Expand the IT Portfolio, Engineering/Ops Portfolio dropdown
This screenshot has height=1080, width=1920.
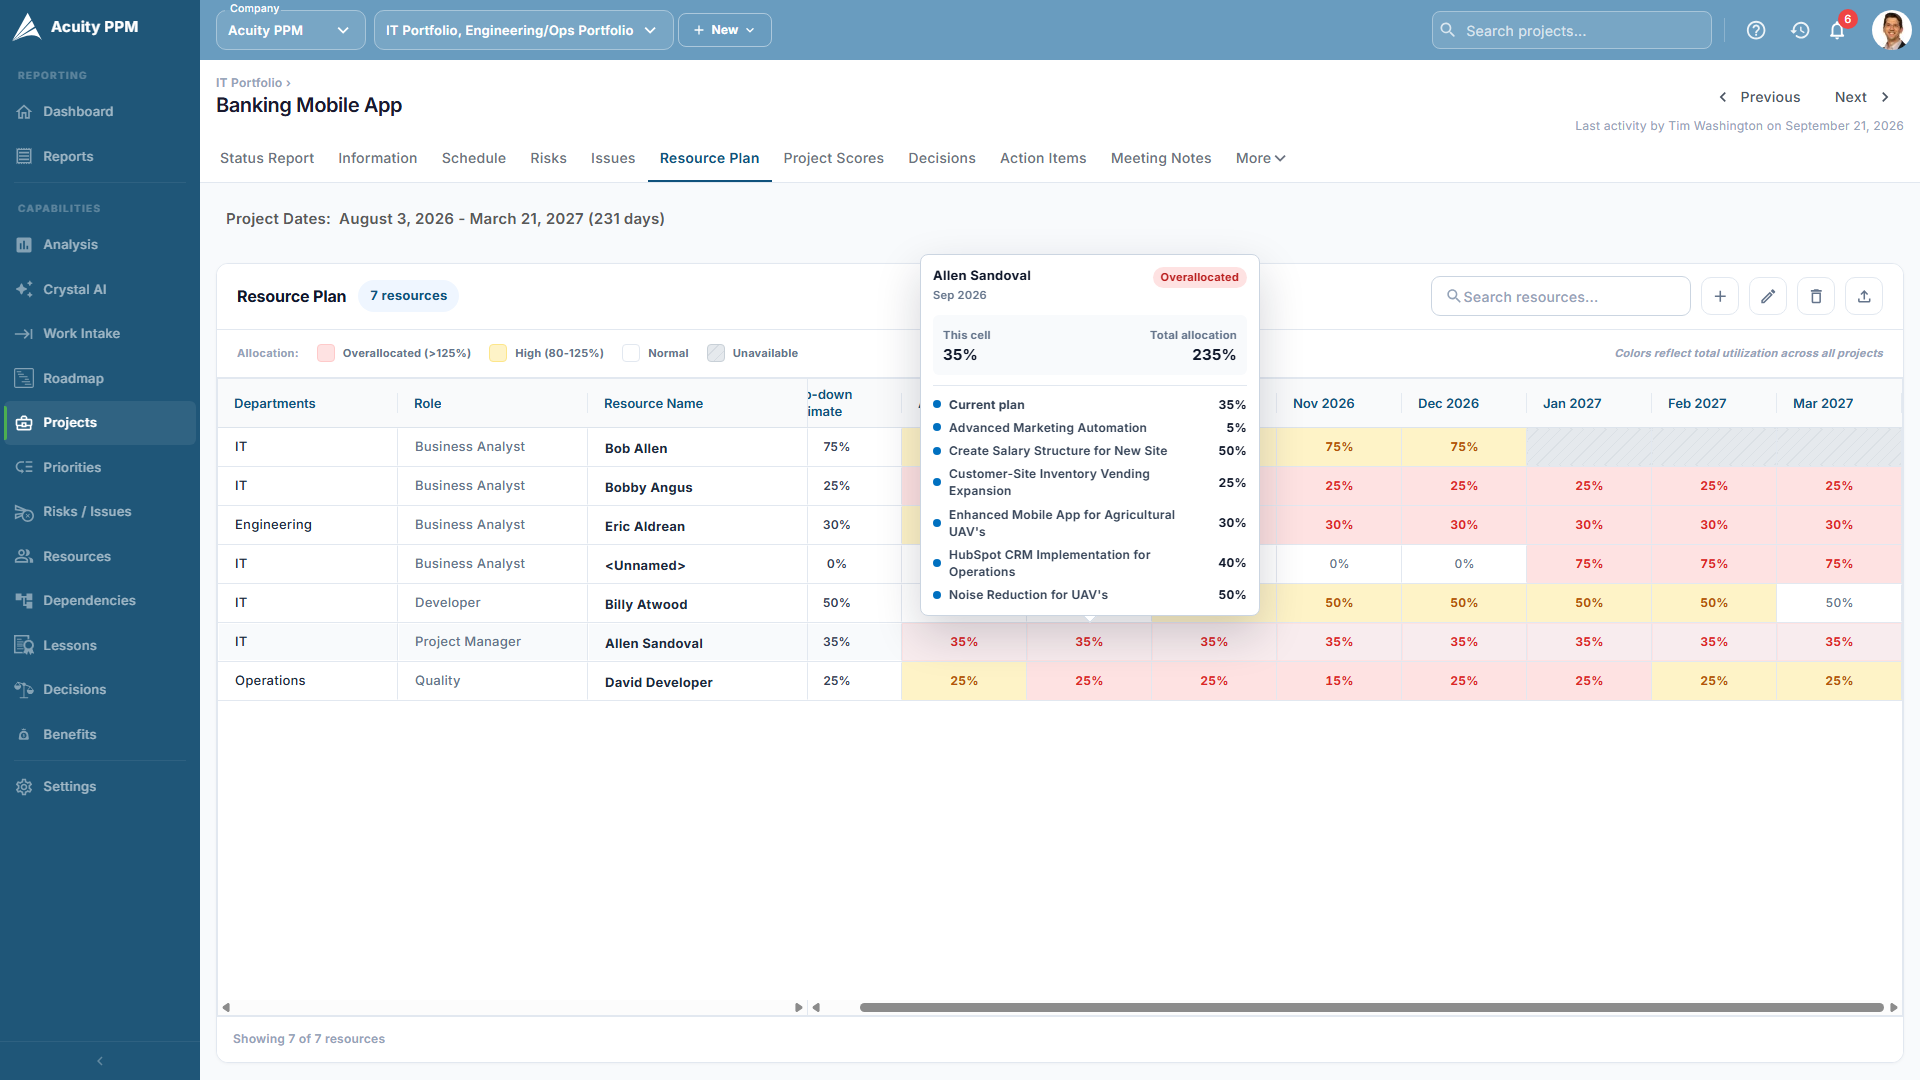click(523, 30)
